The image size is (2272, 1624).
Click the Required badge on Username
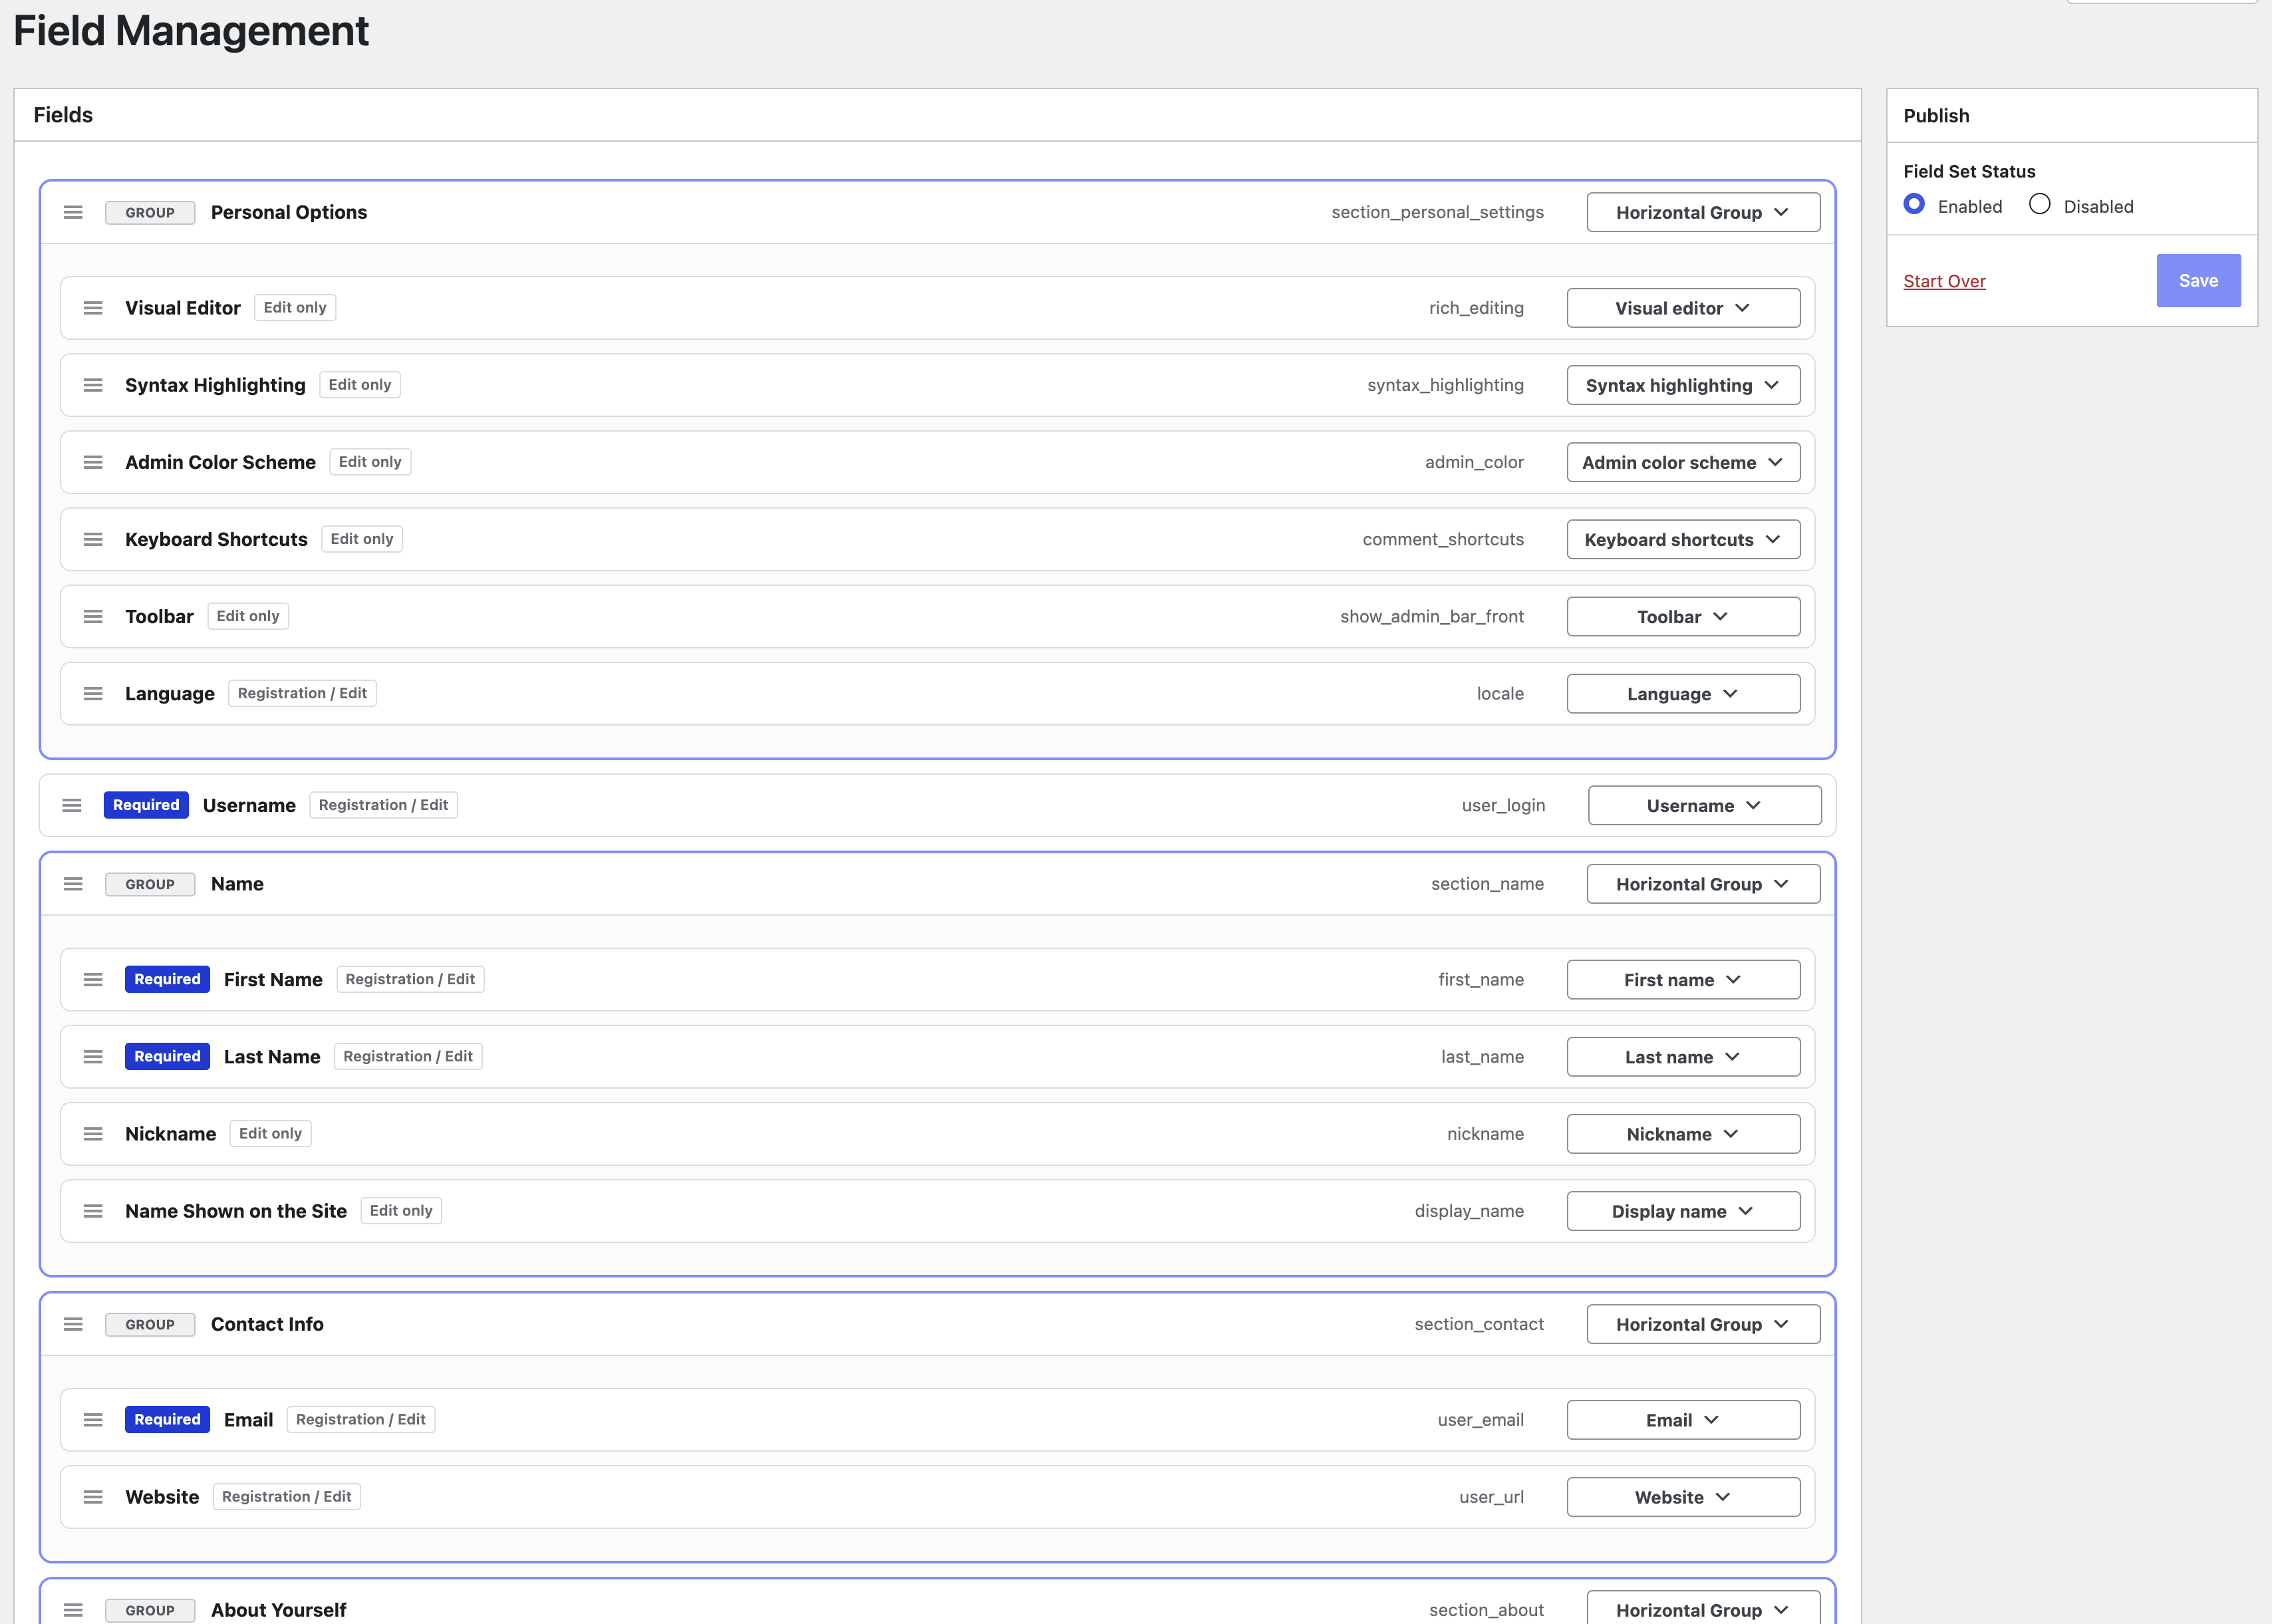(146, 805)
